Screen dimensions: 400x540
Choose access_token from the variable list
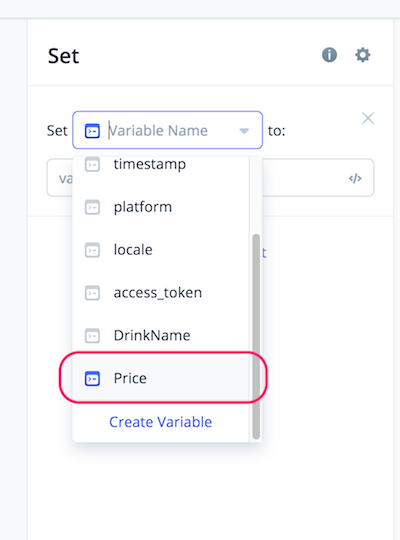[161, 293]
